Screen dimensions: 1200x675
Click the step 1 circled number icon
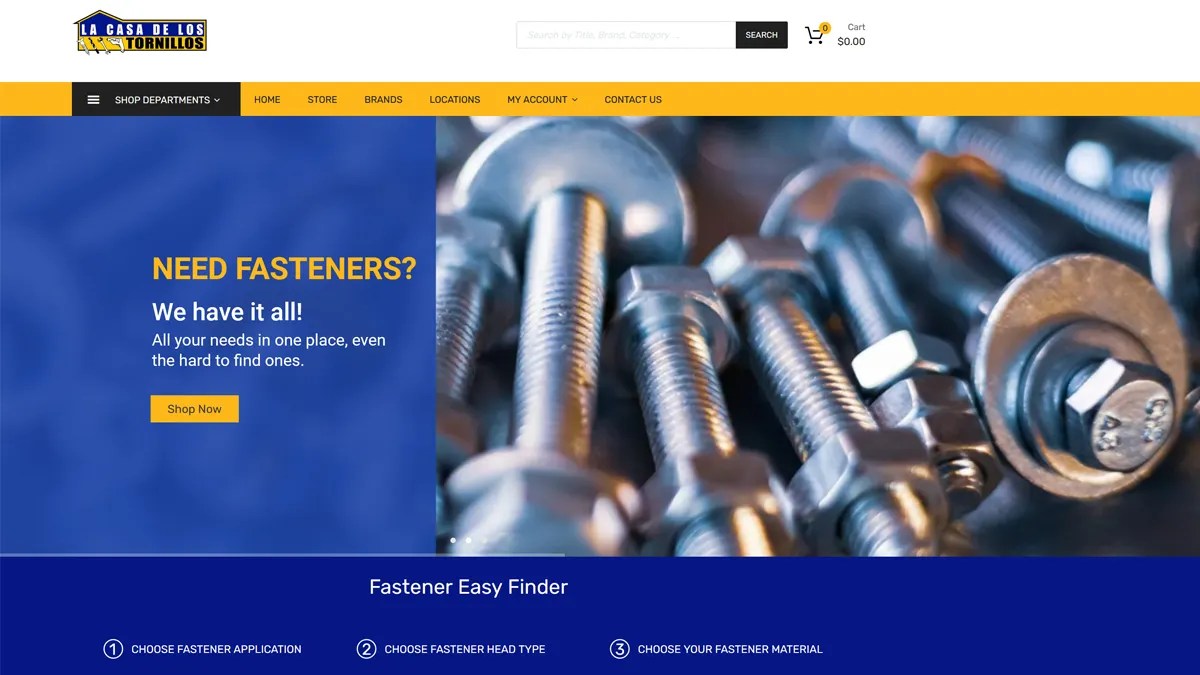pyautogui.click(x=113, y=649)
